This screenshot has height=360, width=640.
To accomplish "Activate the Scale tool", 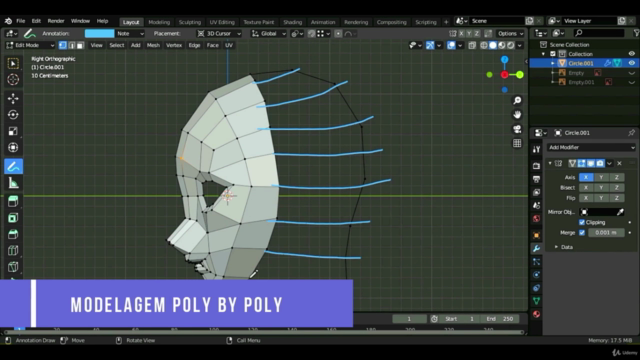I will pyautogui.click(x=13, y=131).
